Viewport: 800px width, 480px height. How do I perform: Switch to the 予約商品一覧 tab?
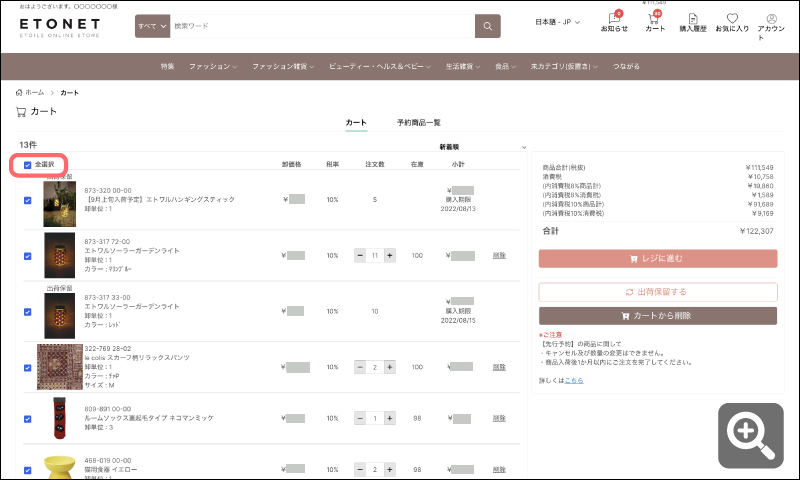[419, 122]
